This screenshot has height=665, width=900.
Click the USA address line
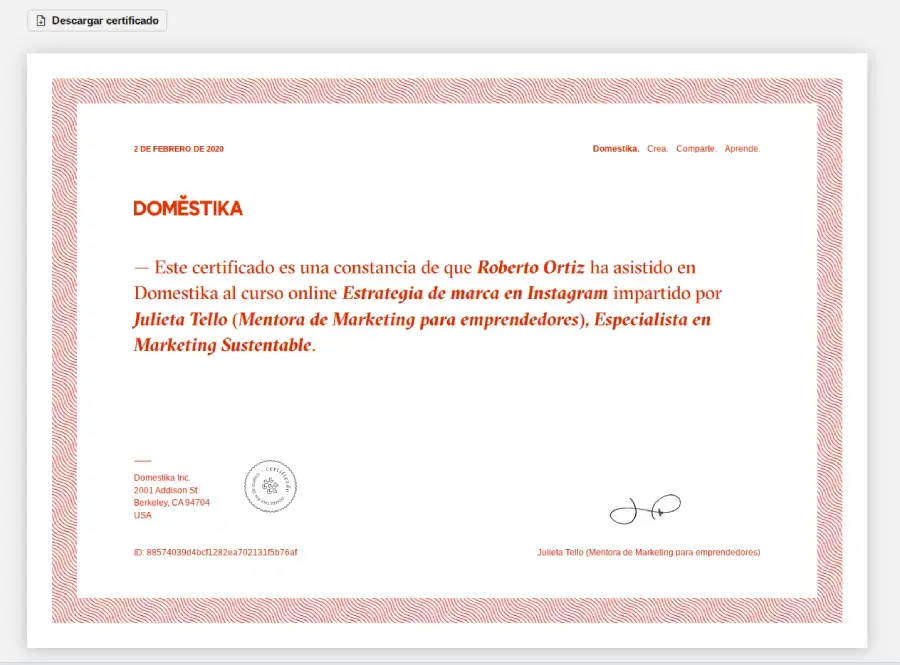(x=143, y=515)
